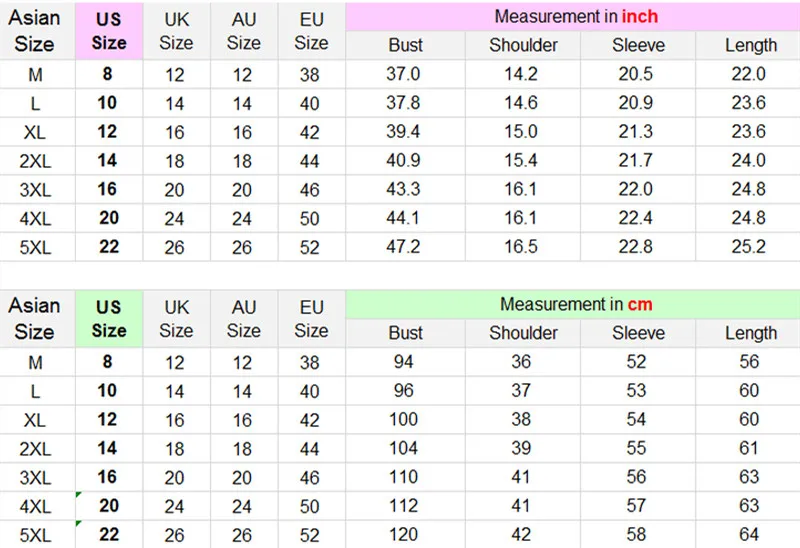Click the 43.3 bust value cell
Image resolution: width=800 pixels, height=548 pixels.
coord(405,189)
